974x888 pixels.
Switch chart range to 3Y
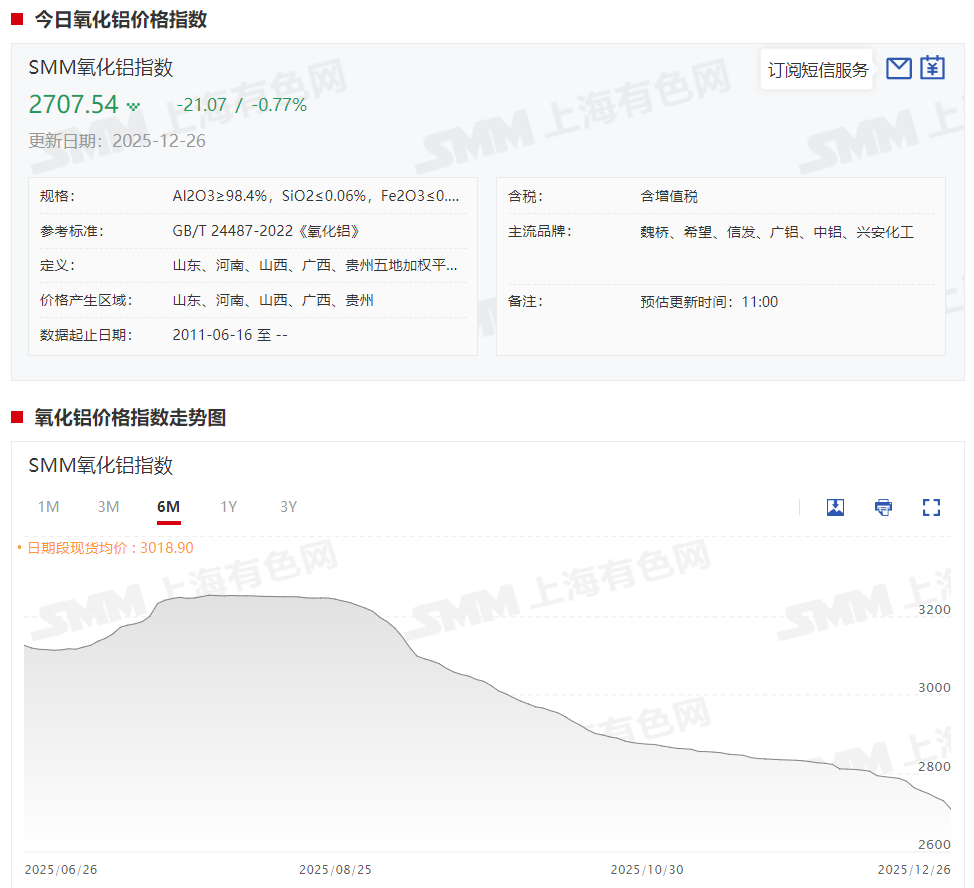tap(288, 507)
